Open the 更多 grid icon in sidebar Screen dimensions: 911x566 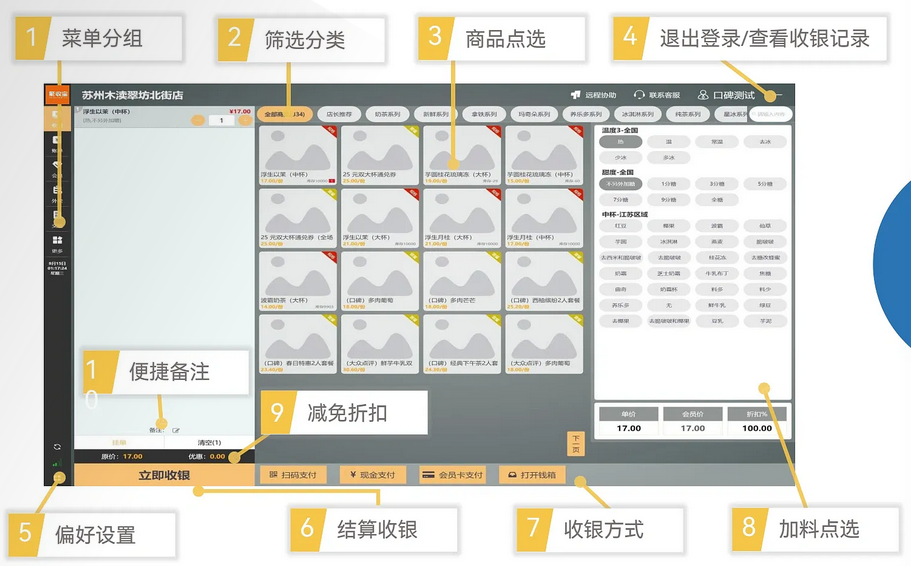(57, 241)
